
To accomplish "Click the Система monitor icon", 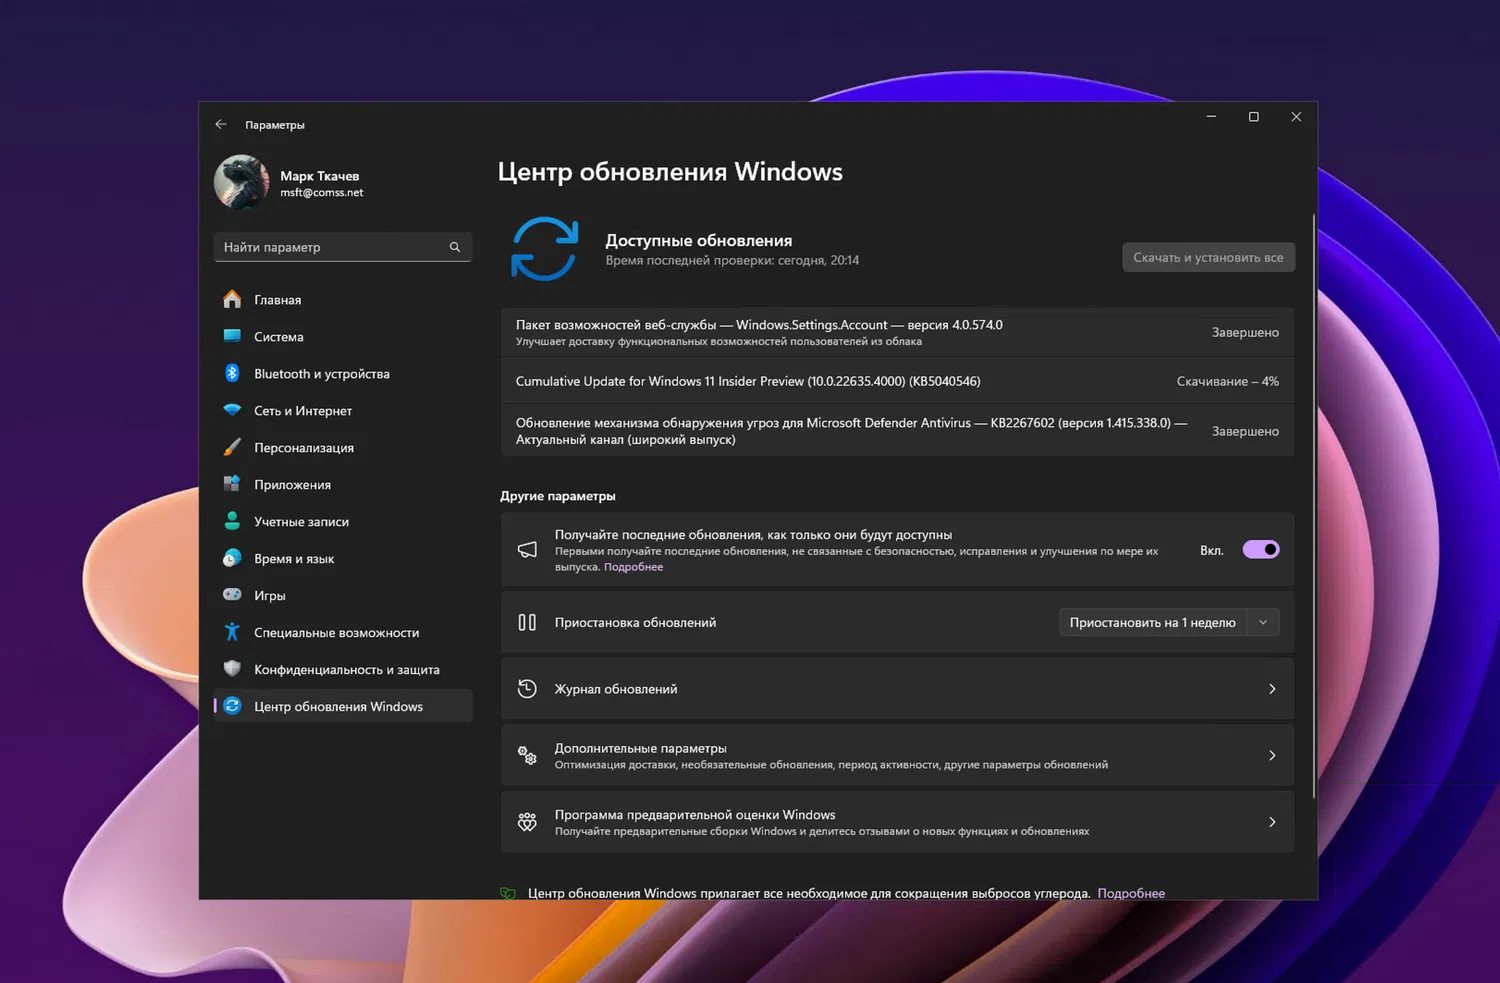I will [232, 336].
